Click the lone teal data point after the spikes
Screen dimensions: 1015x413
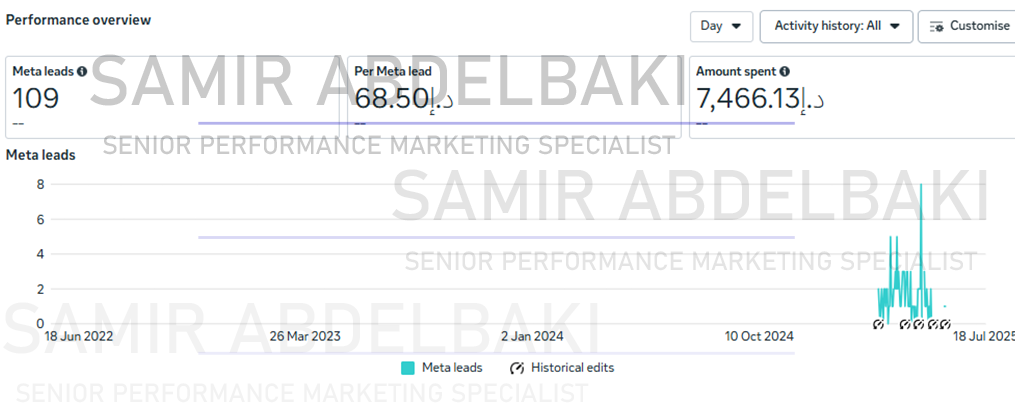pos(945,306)
